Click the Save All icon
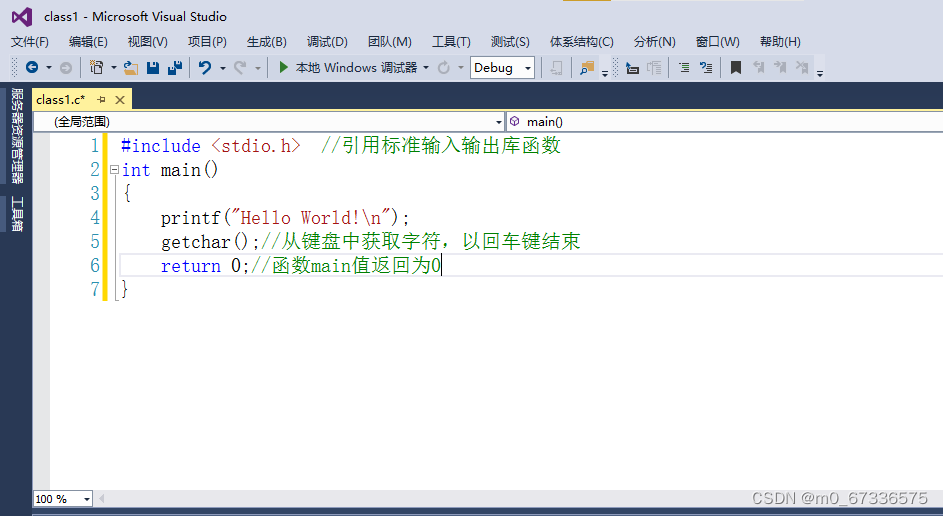This screenshot has width=943, height=516. (x=175, y=68)
